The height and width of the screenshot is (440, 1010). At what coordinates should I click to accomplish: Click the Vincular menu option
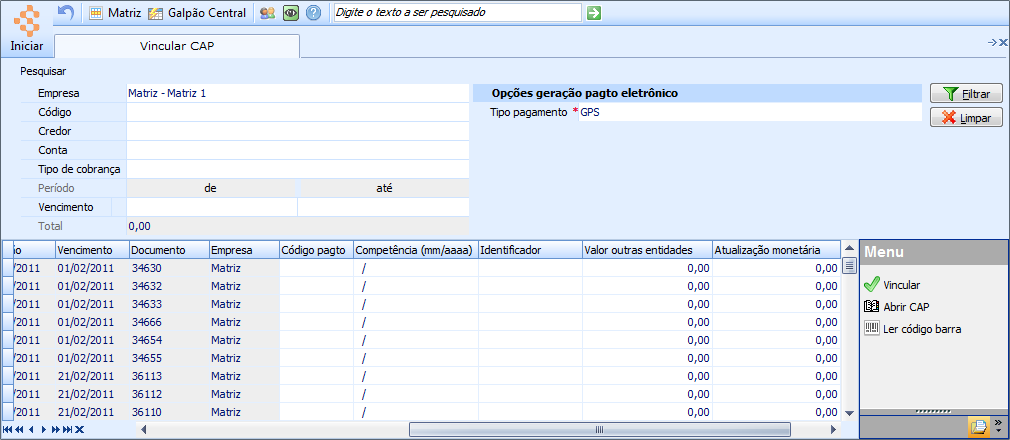tap(893, 285)
